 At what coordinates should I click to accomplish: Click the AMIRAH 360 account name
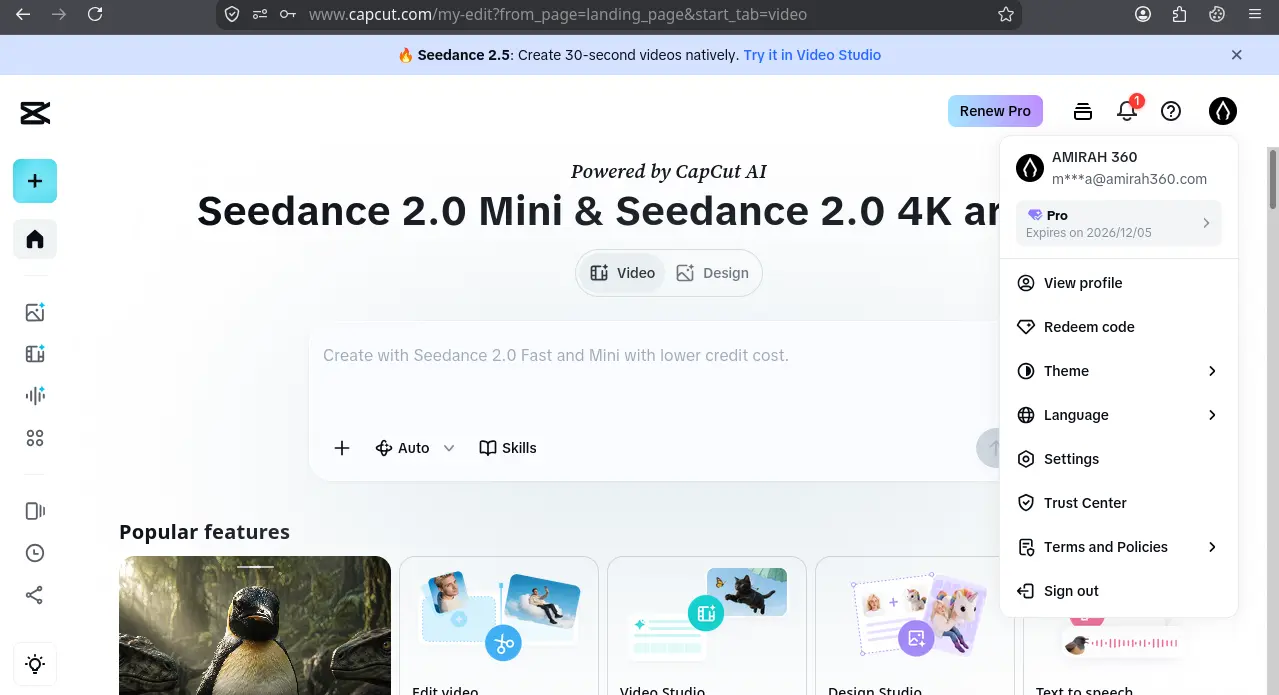click(1094, 157)
